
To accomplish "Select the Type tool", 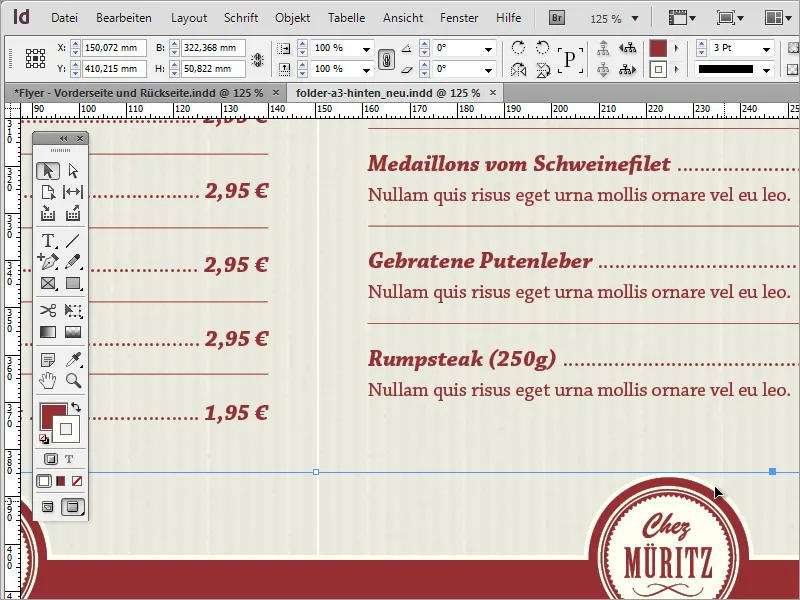I will [48, 240].
